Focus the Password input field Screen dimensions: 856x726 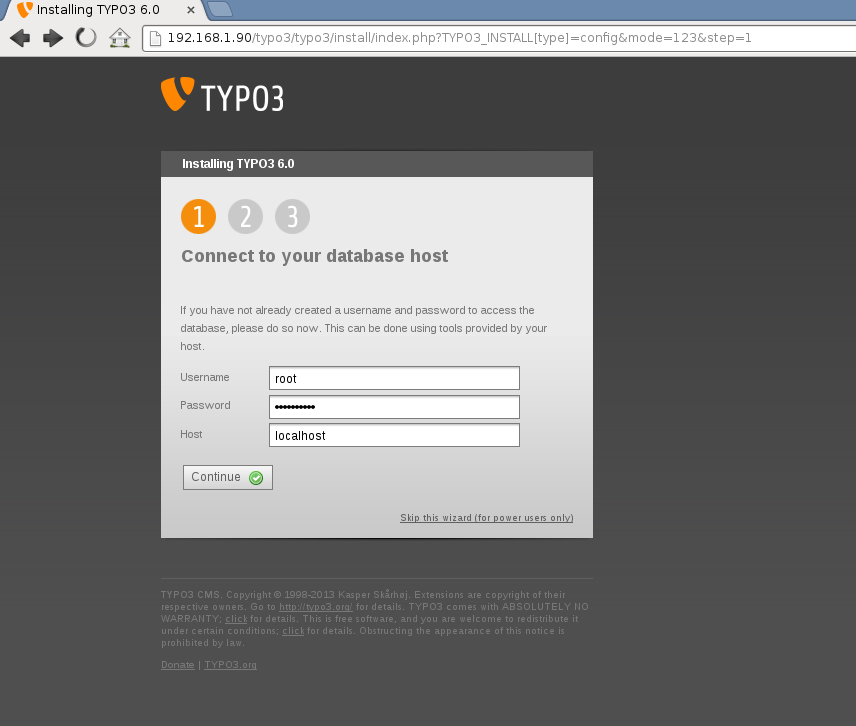click(394, 407)
